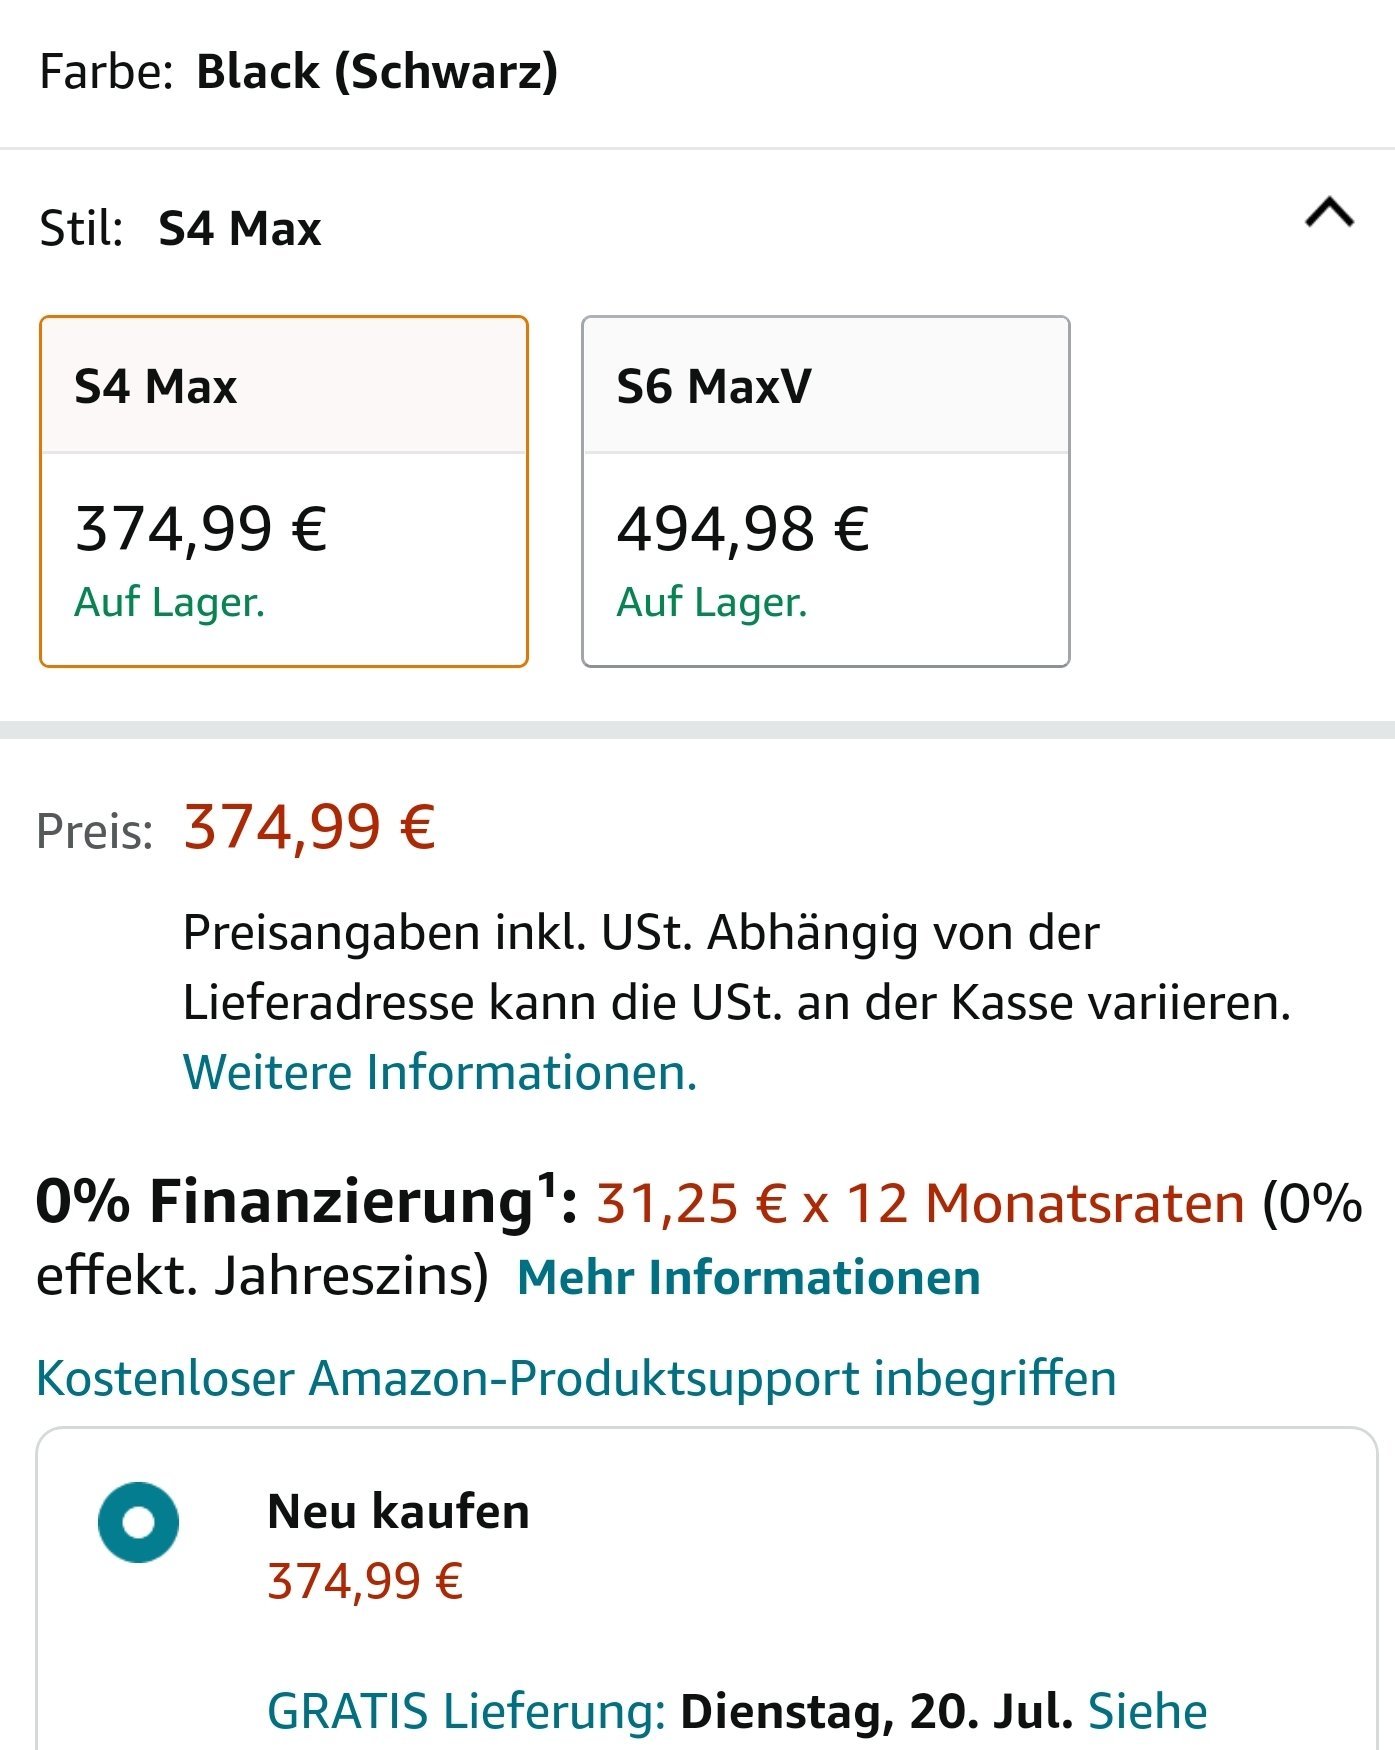The image size is (1395, 1750).
Task: Tap the 0% Finanzierung heading
Action: (306, 1201)
